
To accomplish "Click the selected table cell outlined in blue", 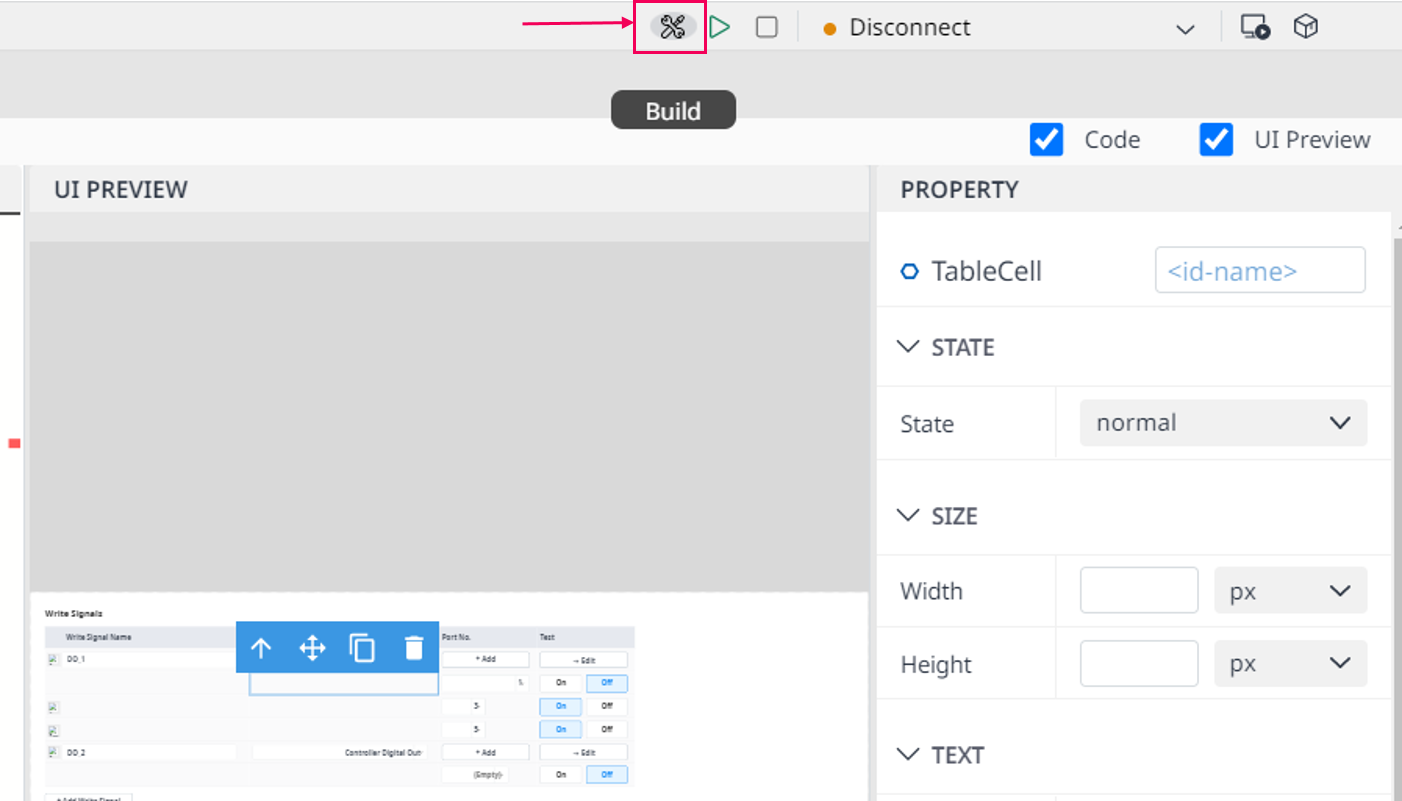I will point(343,683).
